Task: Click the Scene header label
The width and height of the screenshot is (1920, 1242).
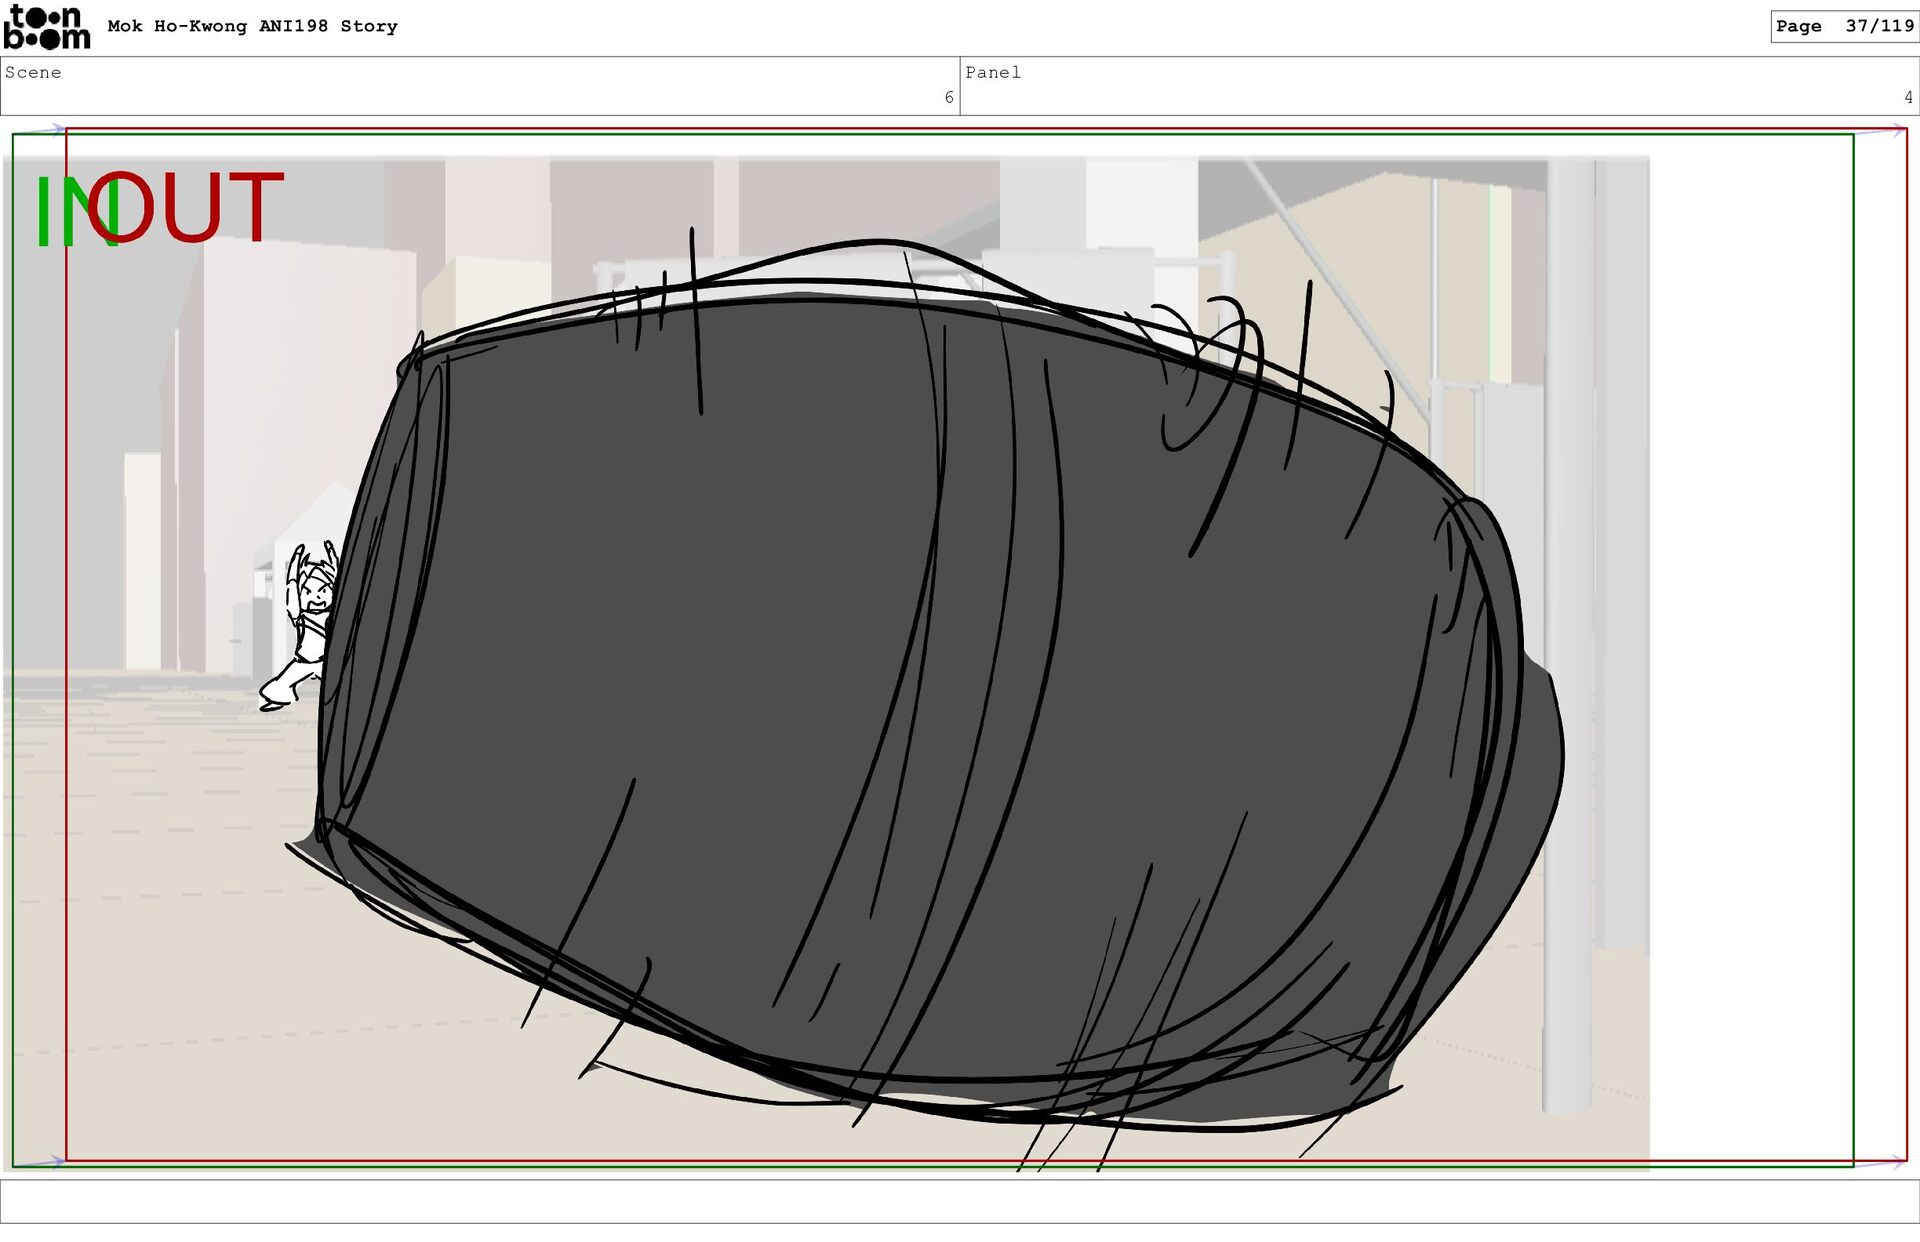Action: tap(33, 72)
